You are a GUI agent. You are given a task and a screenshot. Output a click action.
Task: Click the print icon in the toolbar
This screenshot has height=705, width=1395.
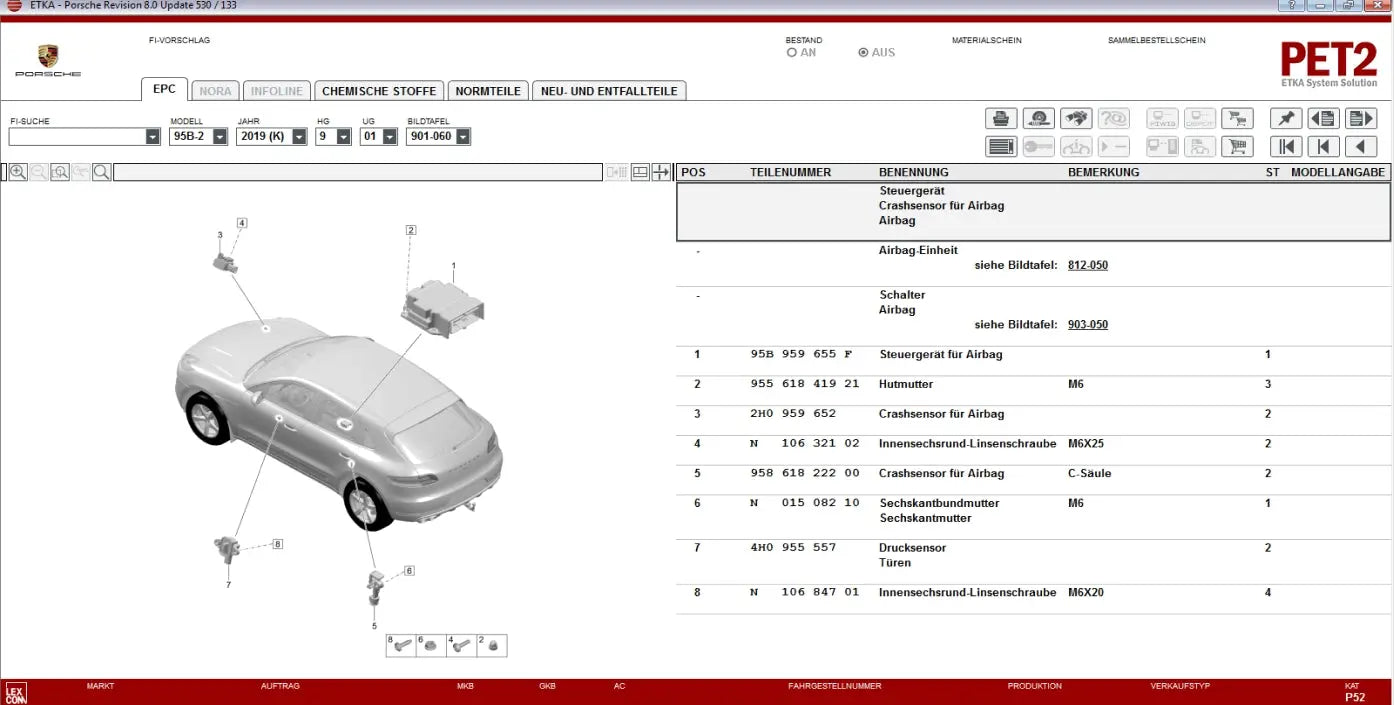click(999, 118)
